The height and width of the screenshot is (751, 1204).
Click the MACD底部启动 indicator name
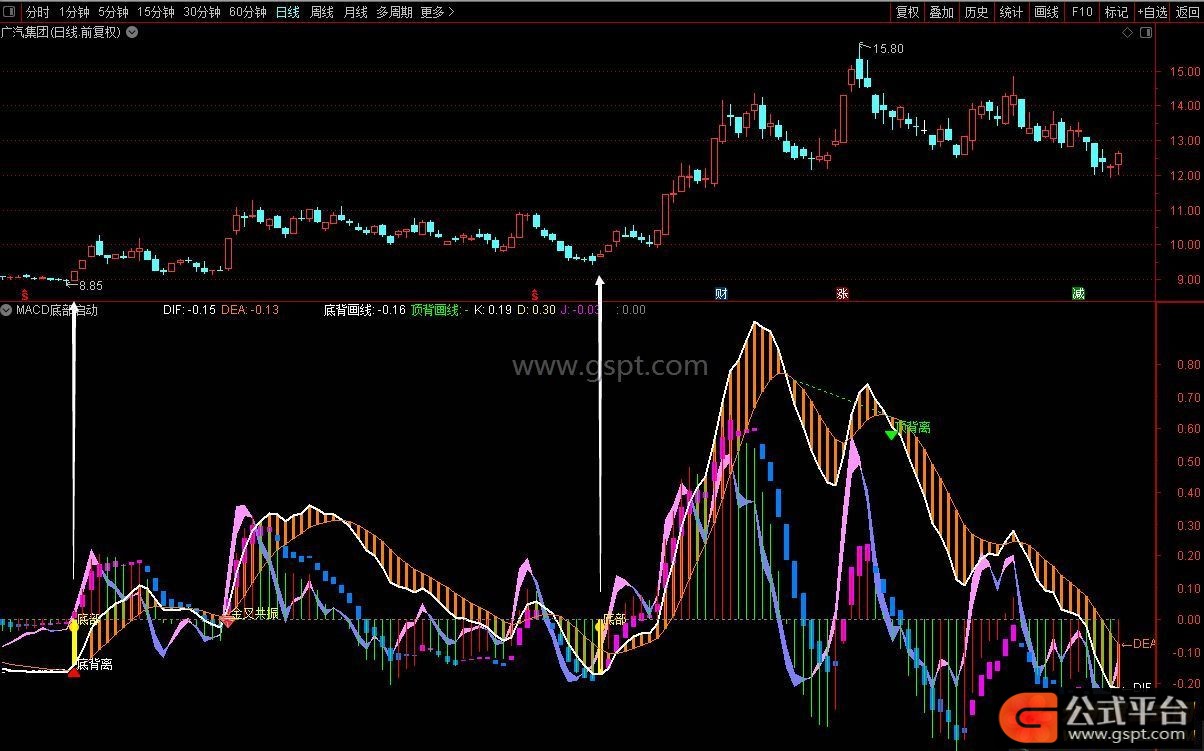[x=58, y=310]
